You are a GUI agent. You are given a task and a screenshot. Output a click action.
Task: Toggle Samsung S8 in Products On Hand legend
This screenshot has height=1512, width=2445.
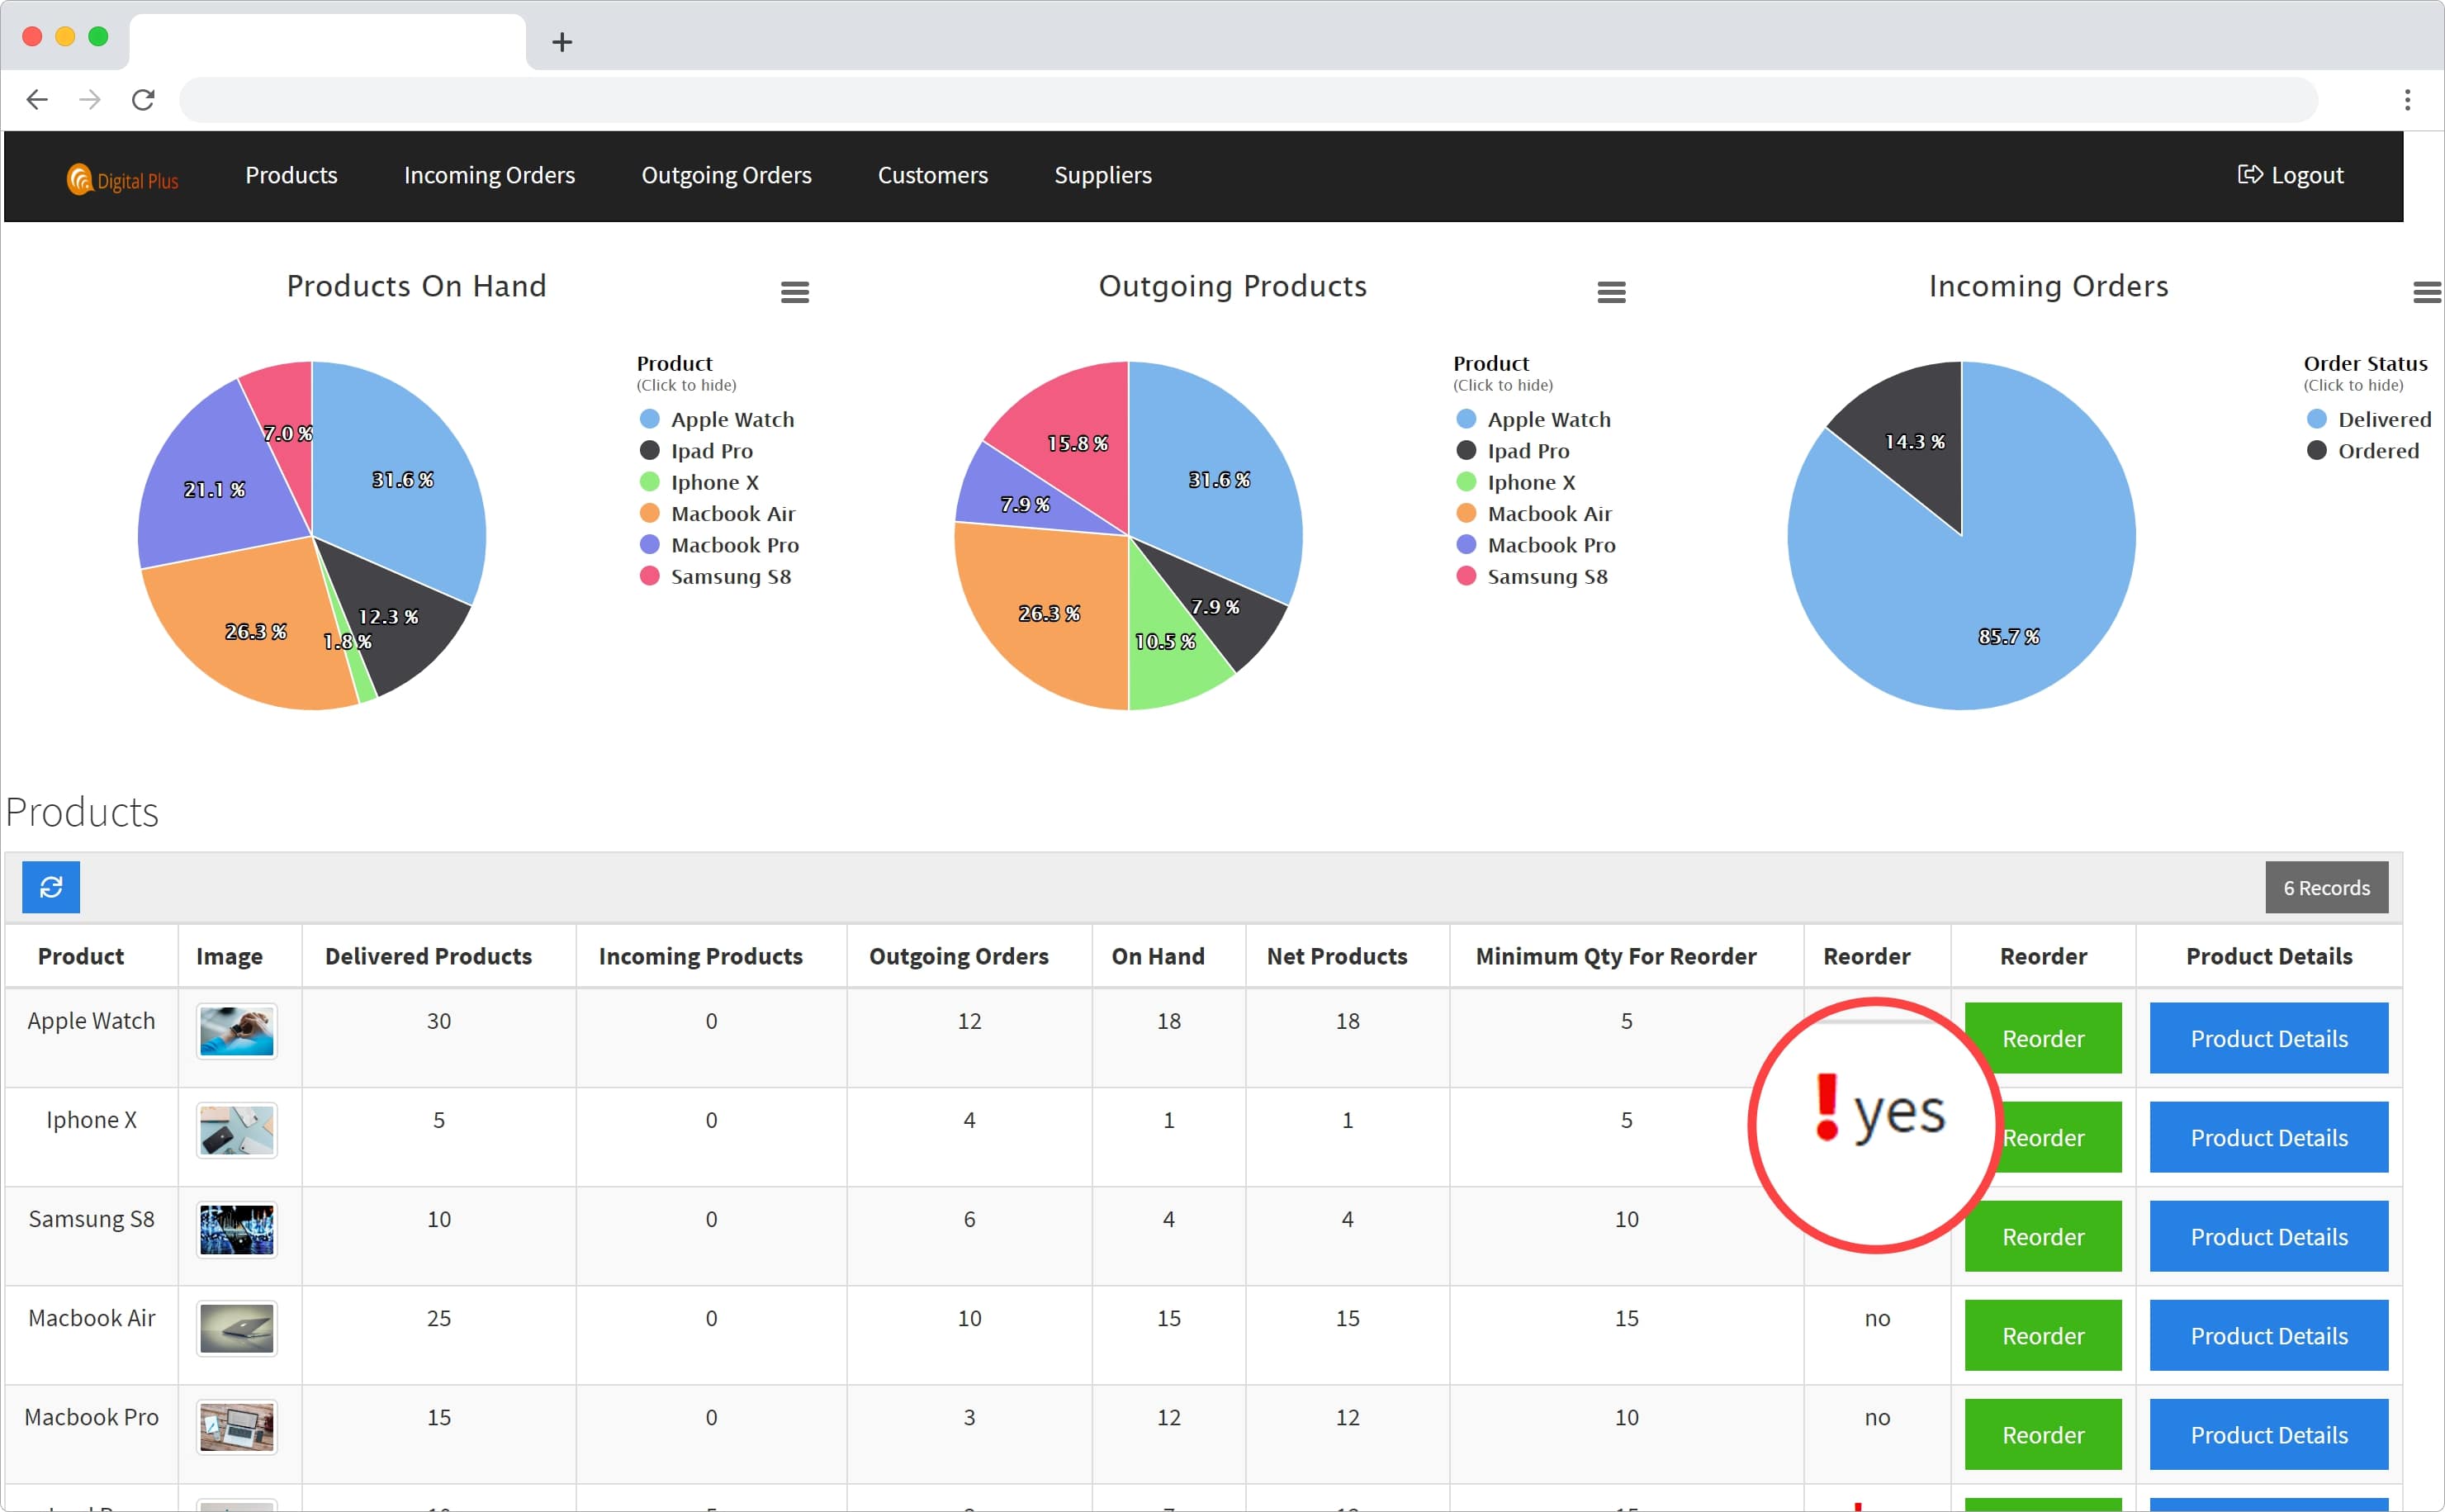715,576
